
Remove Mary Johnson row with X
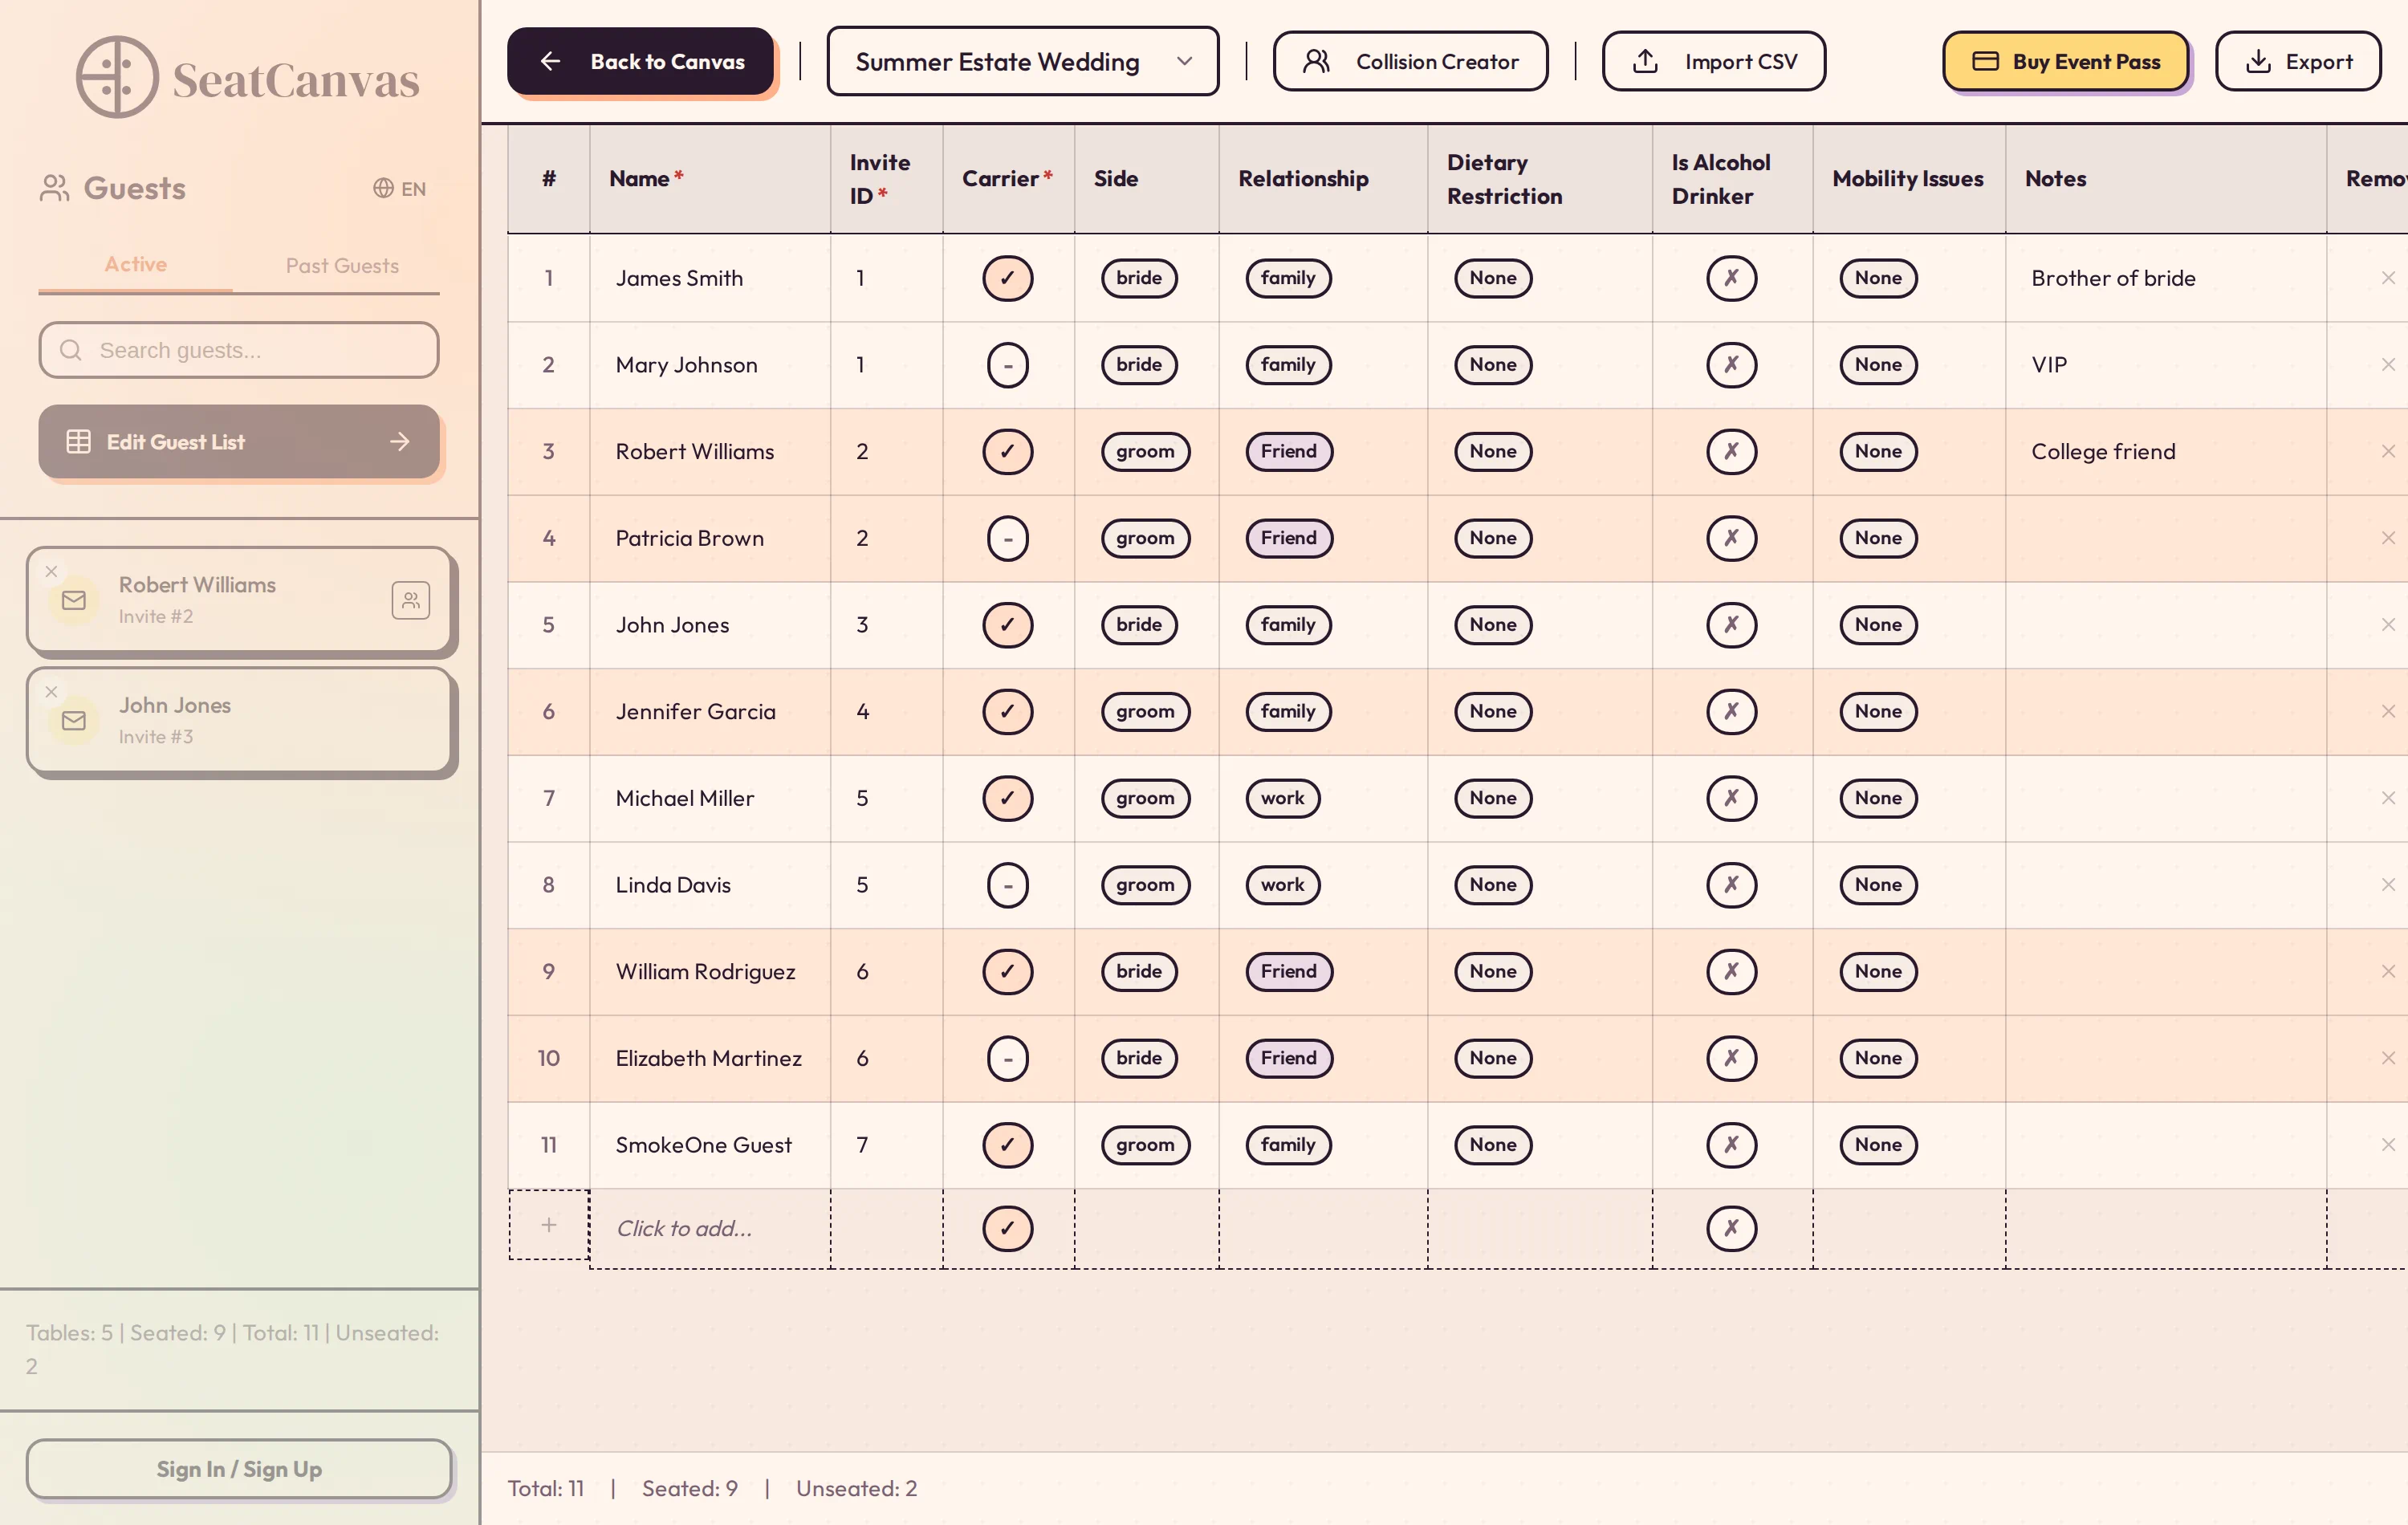pos(2388,365)
